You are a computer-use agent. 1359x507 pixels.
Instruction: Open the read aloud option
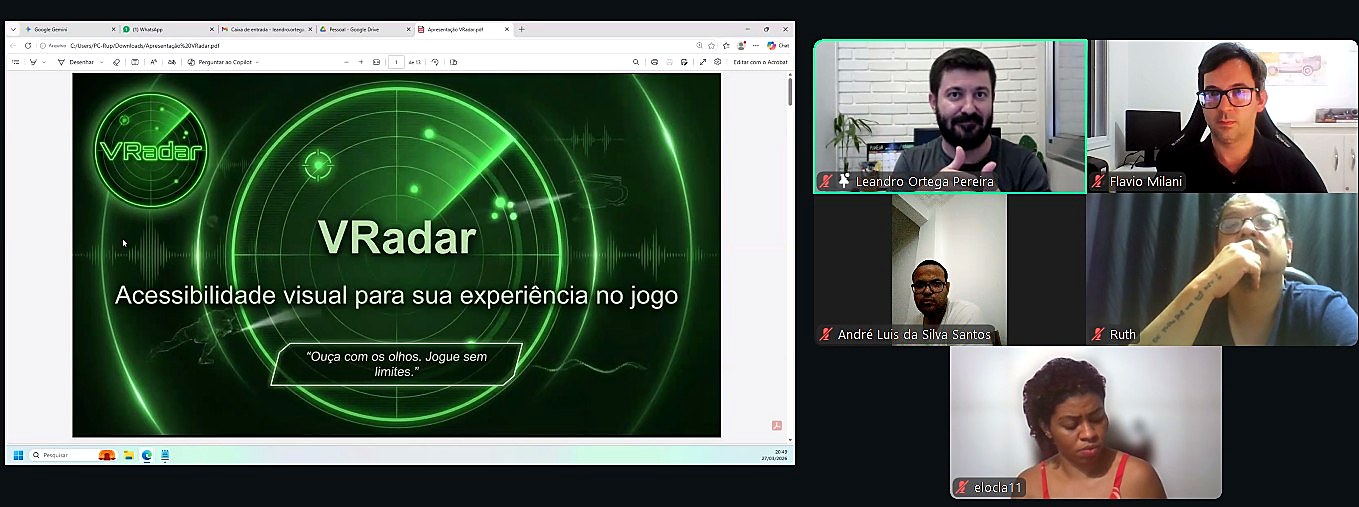point(153,62)
